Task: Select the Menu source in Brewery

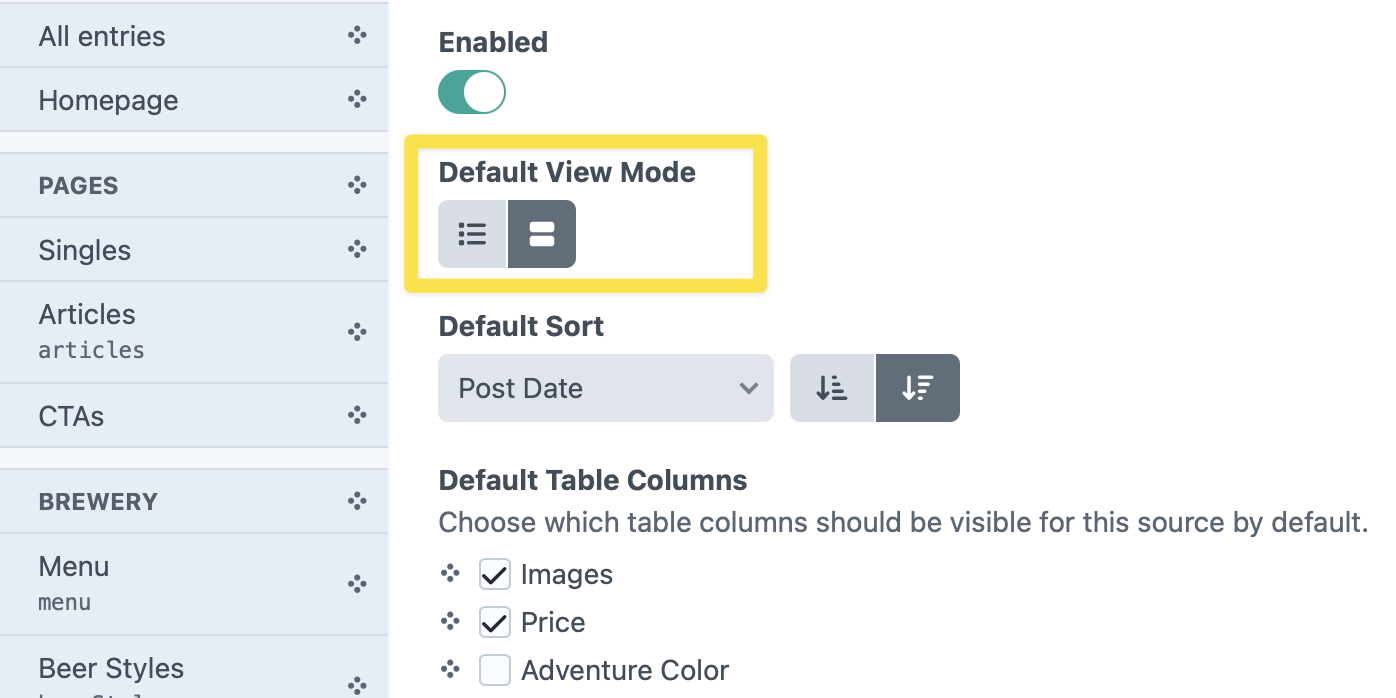Action: [194, 584]
